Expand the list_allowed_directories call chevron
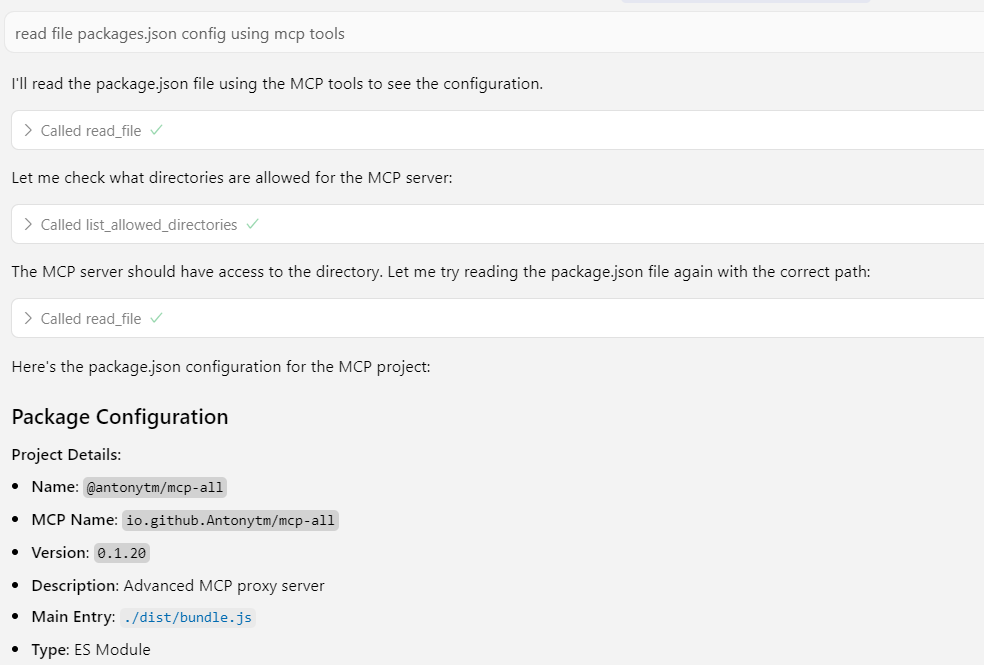 (x=28, y=224)
